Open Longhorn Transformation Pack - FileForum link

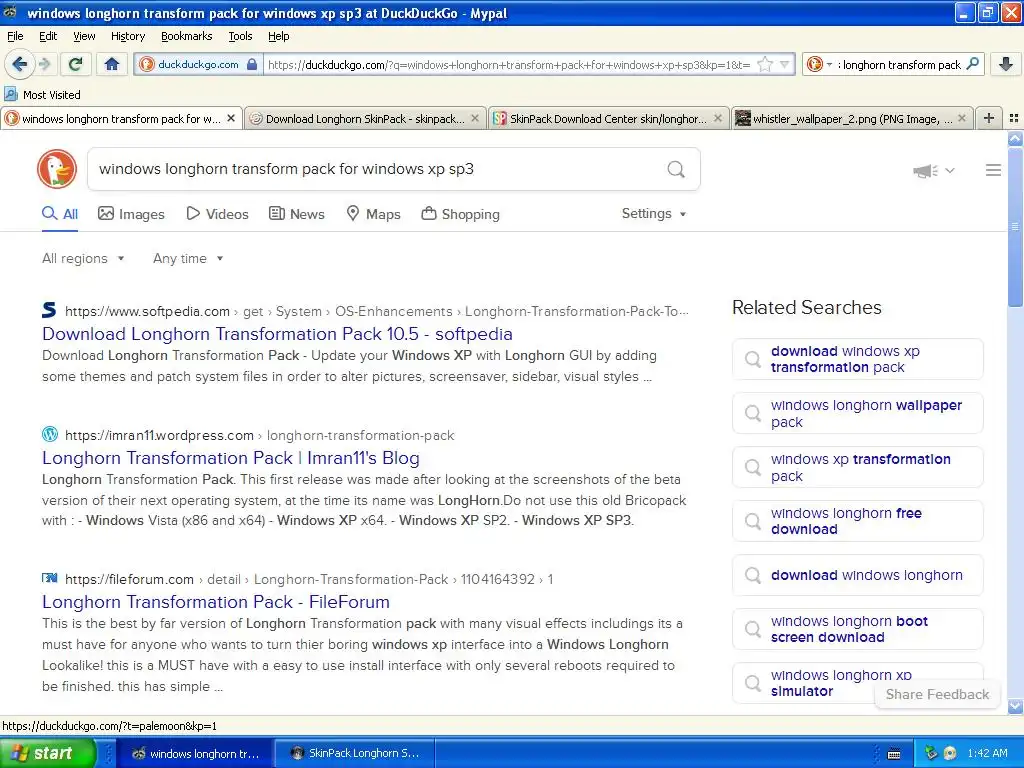[216, 601]
